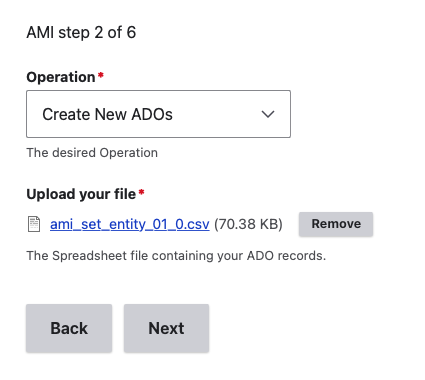
Task: Select the 'Create New ADOs' combo box
Action: (x=158, y=114)
